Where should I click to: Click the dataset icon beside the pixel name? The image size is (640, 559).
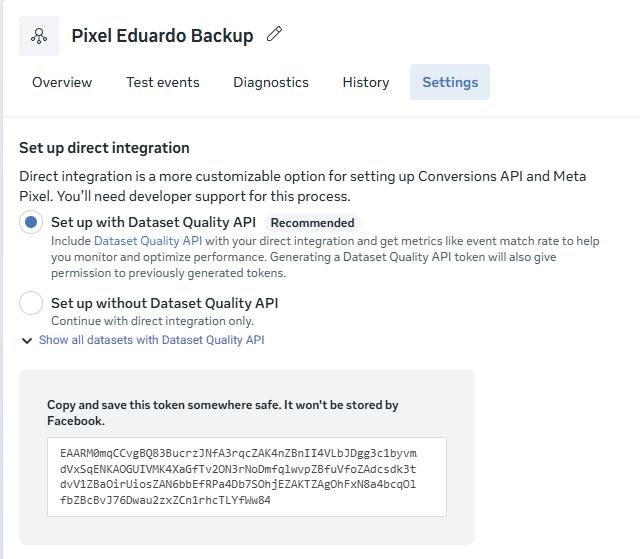[39, 36]
